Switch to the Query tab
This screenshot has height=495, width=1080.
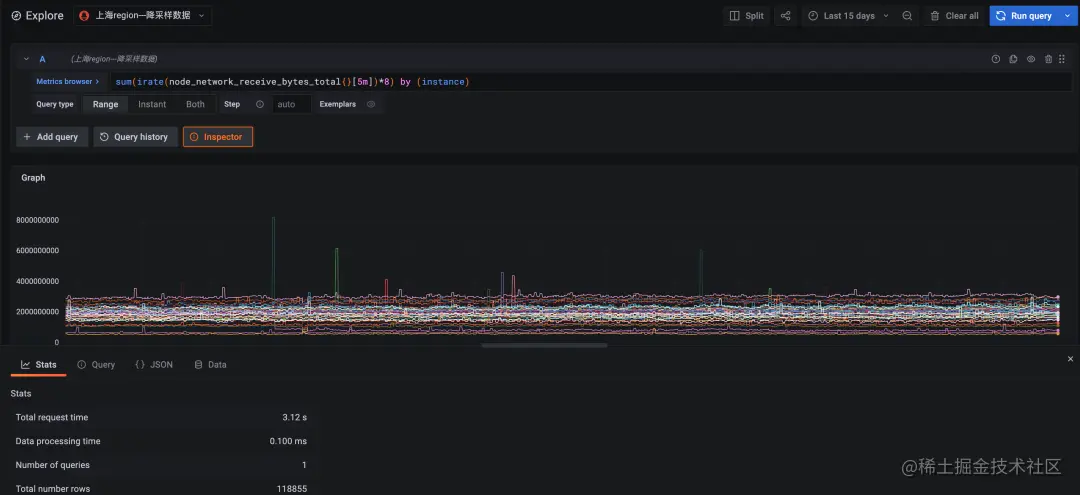96,365
